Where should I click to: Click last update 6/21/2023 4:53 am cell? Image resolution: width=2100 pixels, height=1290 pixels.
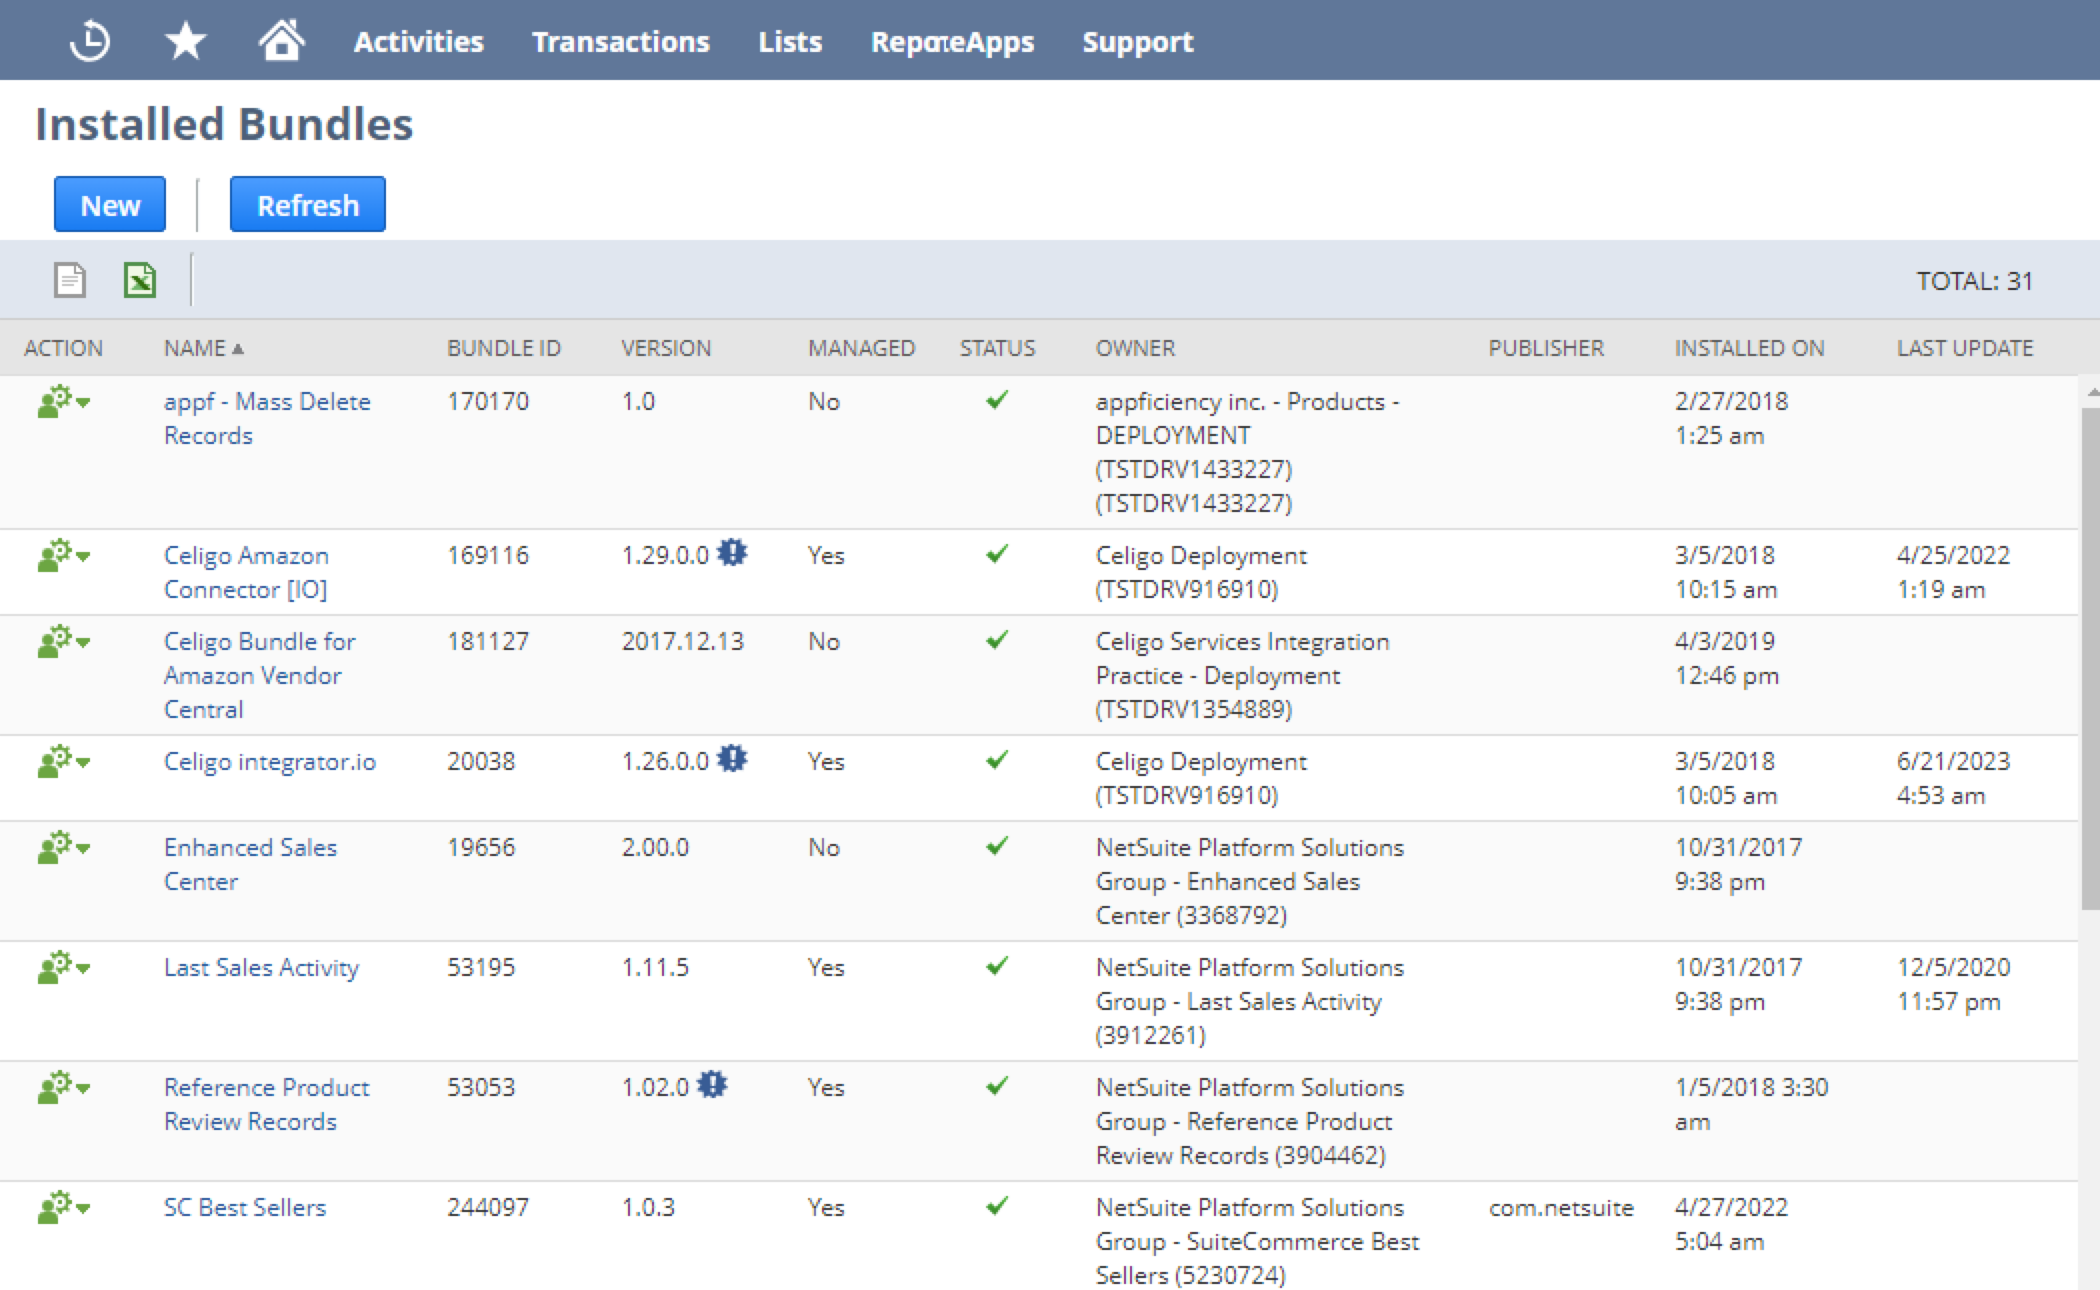coord(1953,778)
